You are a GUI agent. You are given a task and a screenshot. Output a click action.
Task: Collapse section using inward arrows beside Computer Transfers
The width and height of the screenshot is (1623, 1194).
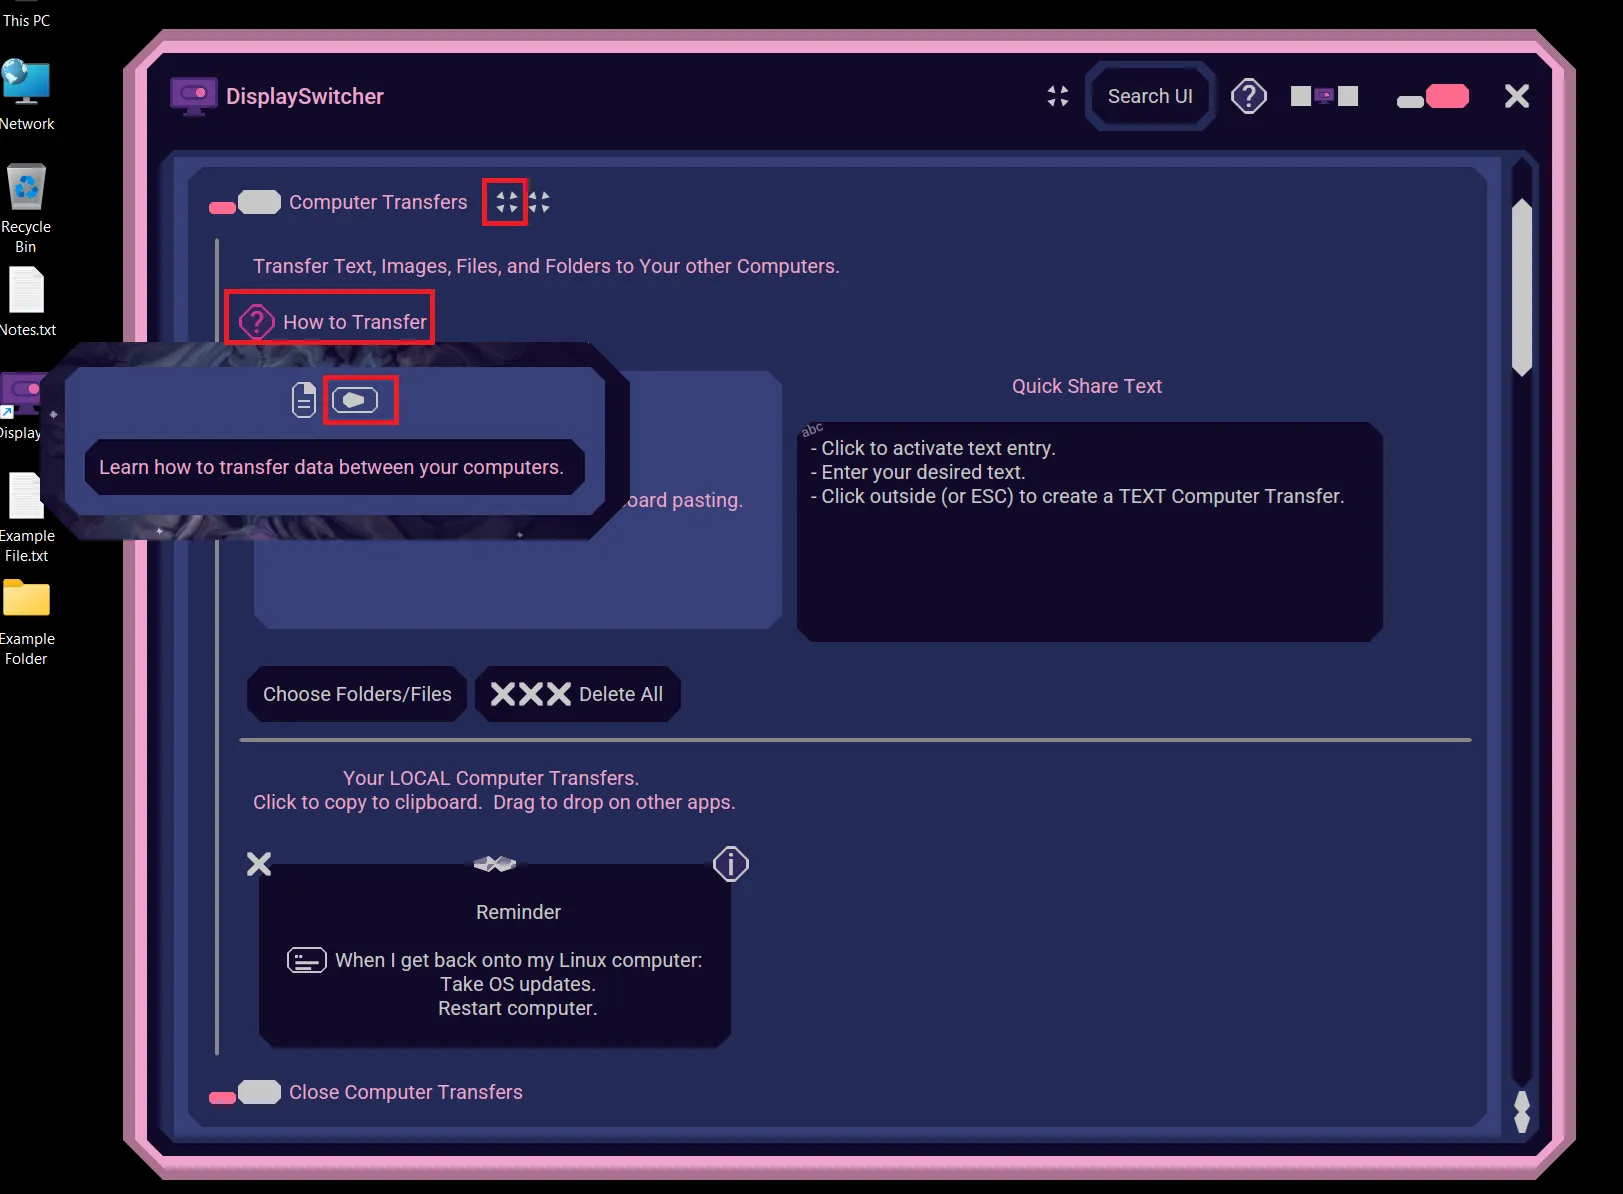coord(506,202)
